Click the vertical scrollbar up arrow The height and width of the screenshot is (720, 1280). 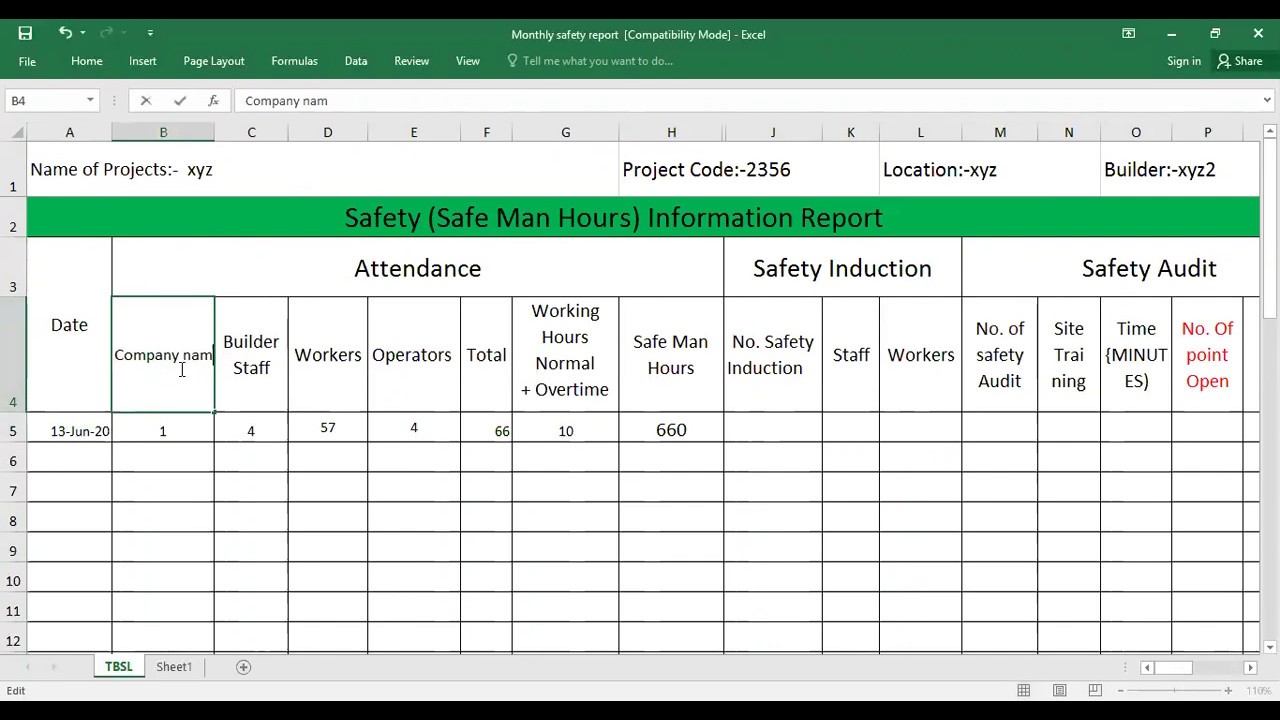[x=1270, y=132]
